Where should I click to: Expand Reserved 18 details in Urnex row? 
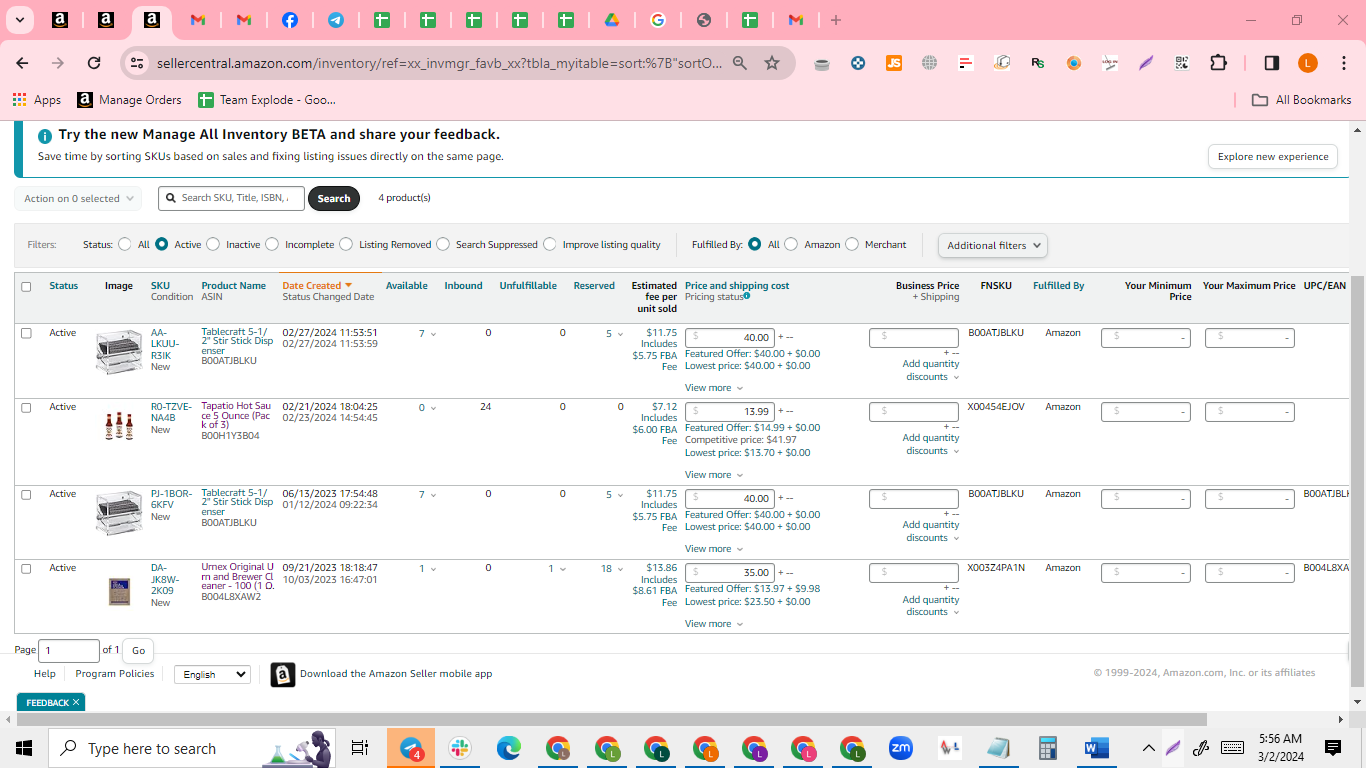pyautogui.click(x=611, y=568)
